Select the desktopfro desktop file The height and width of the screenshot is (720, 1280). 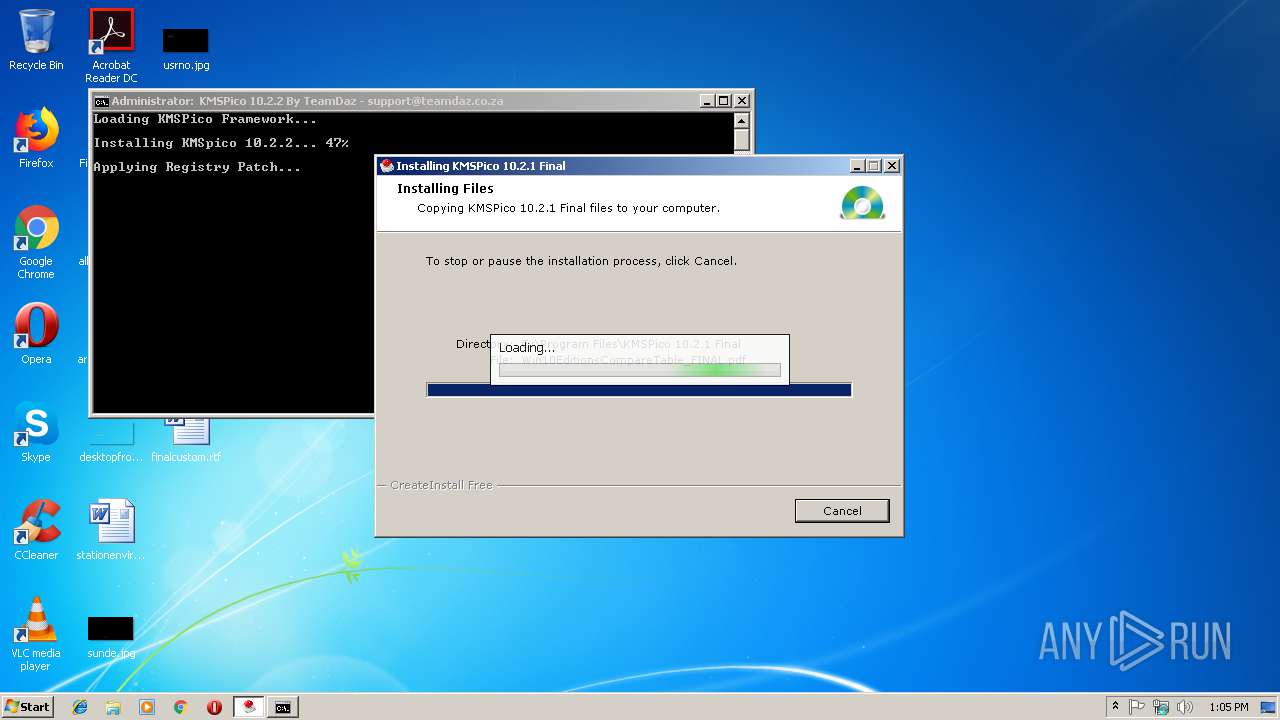[x=110, y=440]
